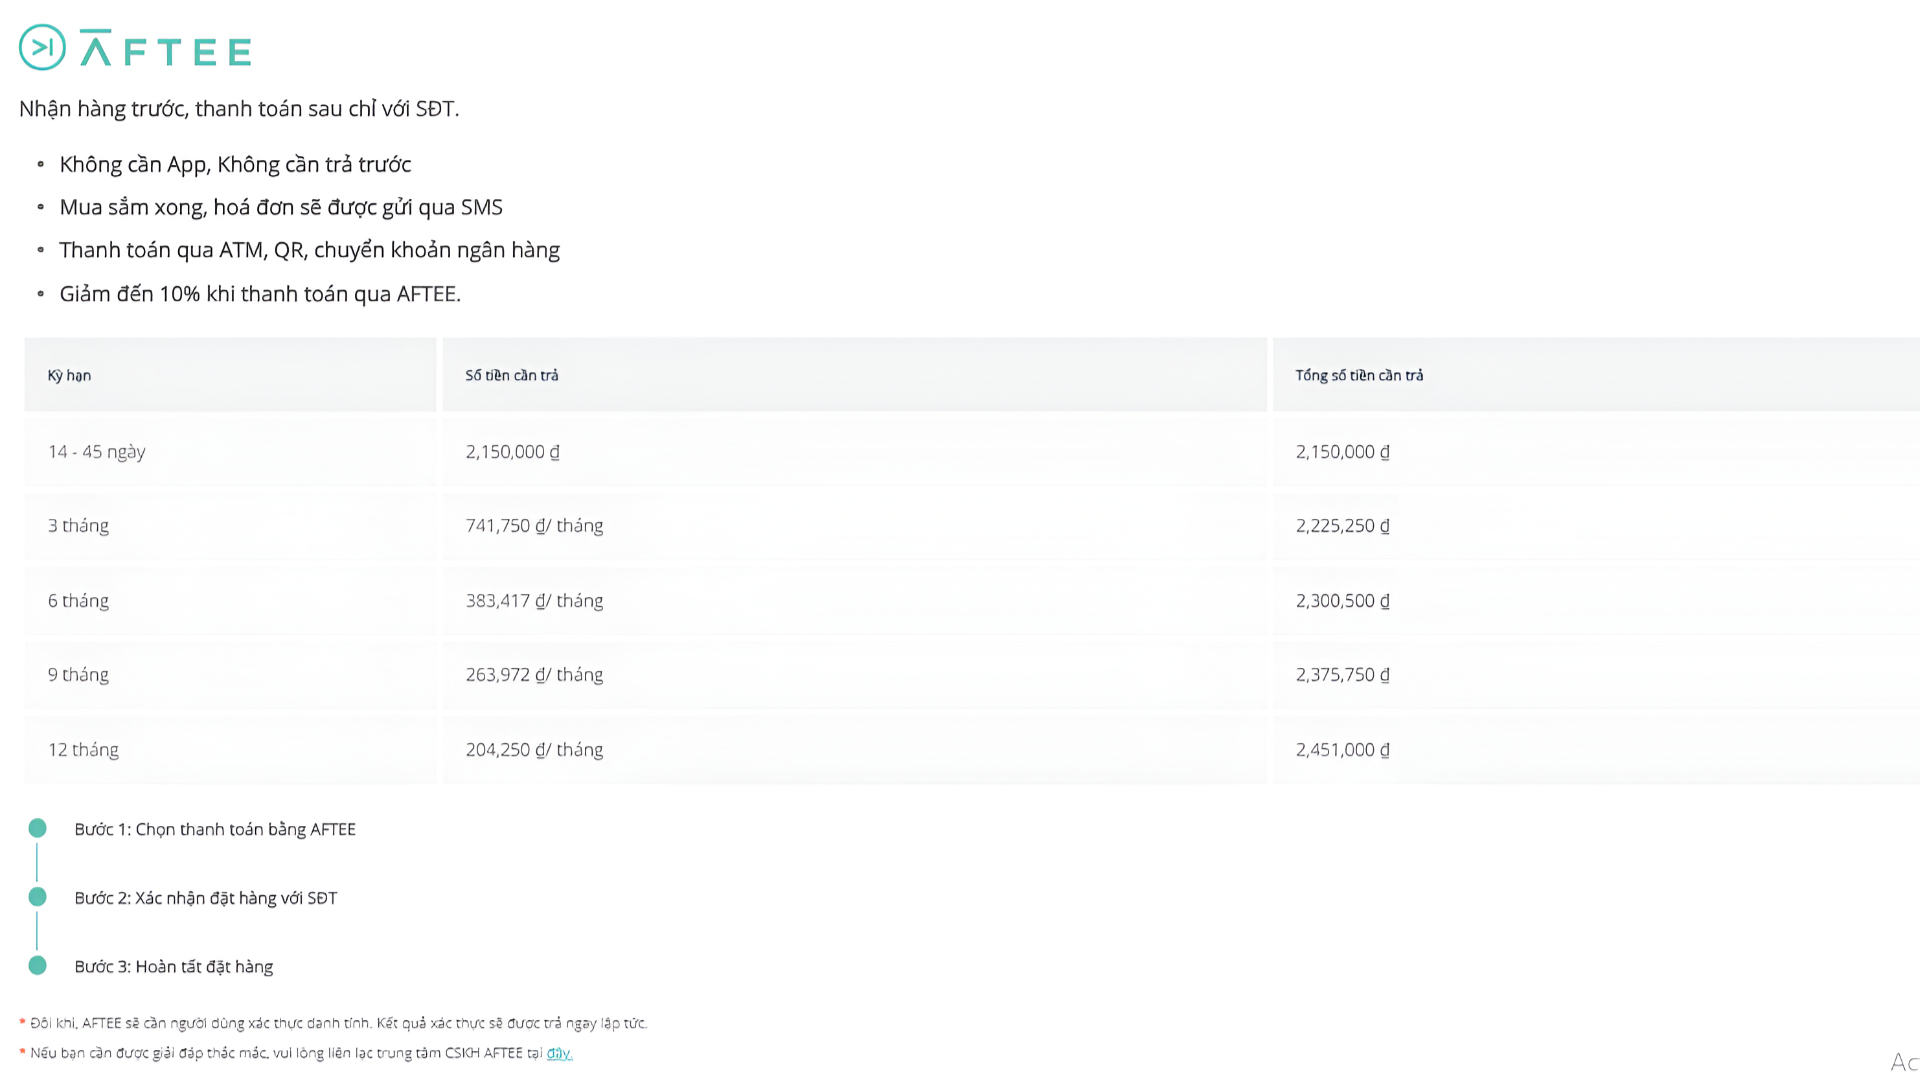Click the AFTEE brand wordmark
The image size is (1920, 1080).
click(165, 49)
